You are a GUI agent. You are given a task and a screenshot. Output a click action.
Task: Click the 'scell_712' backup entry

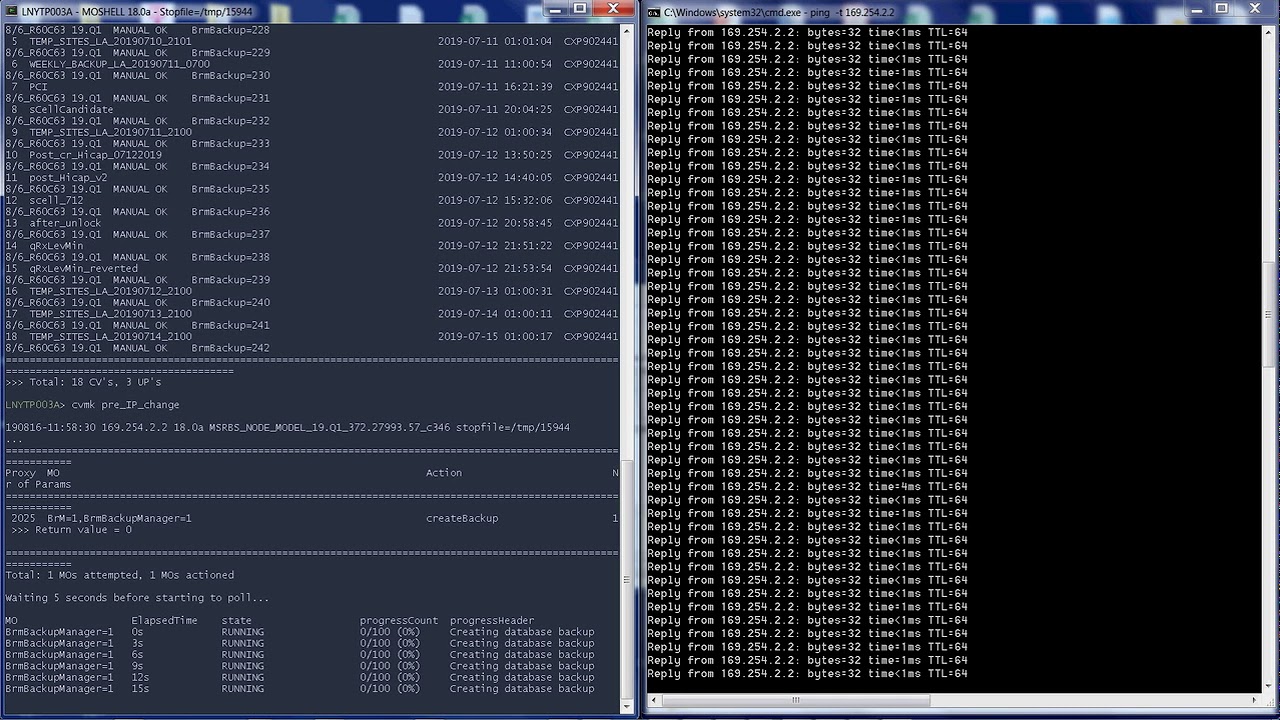coord(56,200)
